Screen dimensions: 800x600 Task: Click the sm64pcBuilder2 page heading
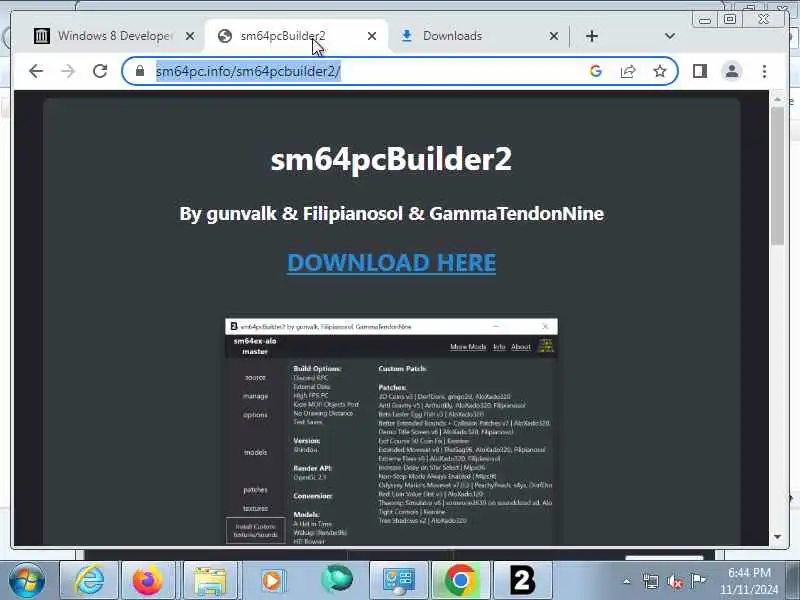(x=391, y=159)
